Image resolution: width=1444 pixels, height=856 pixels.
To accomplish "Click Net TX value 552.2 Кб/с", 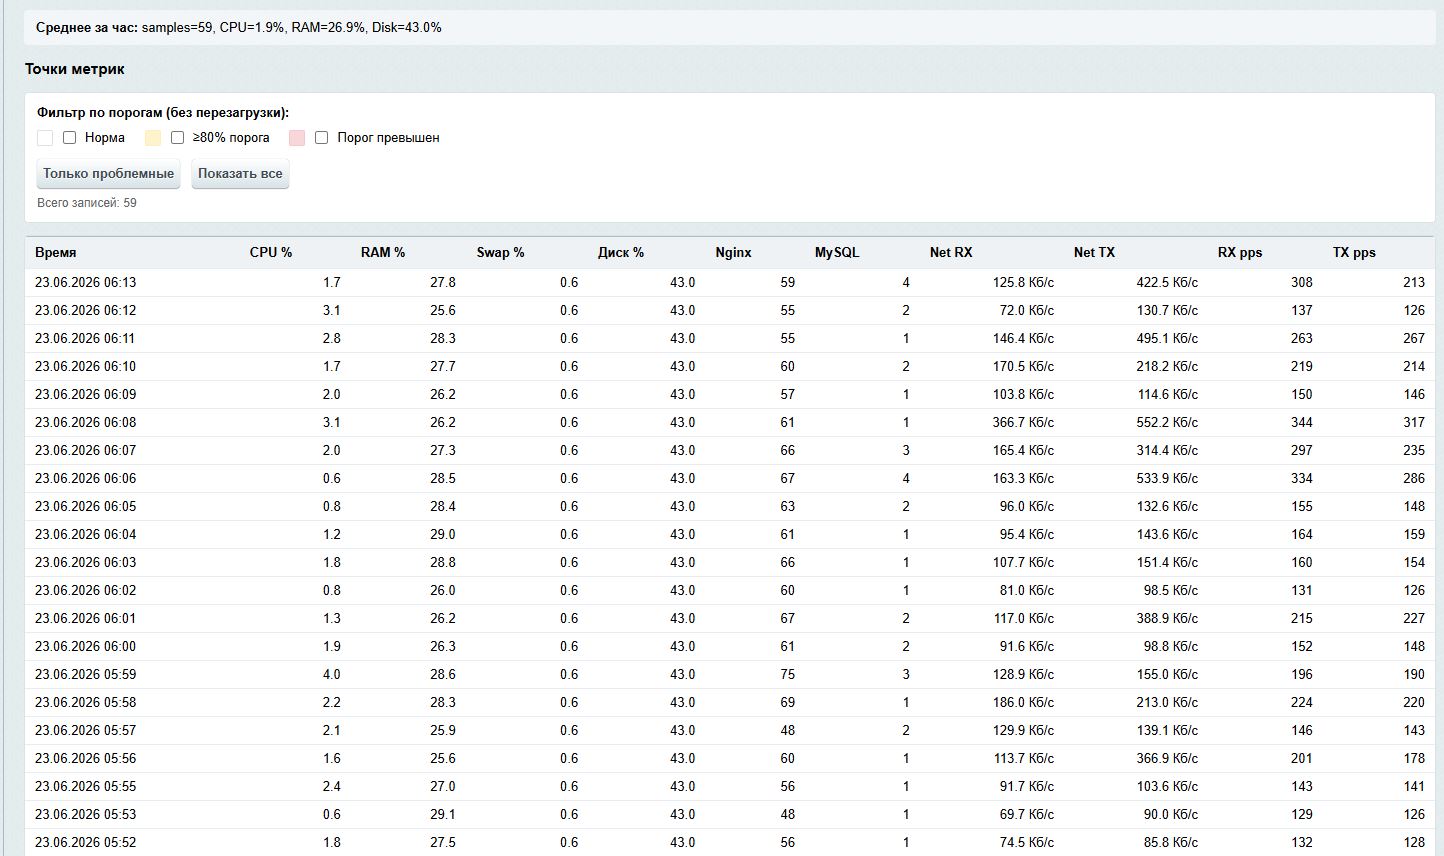I will (1167, 423).
